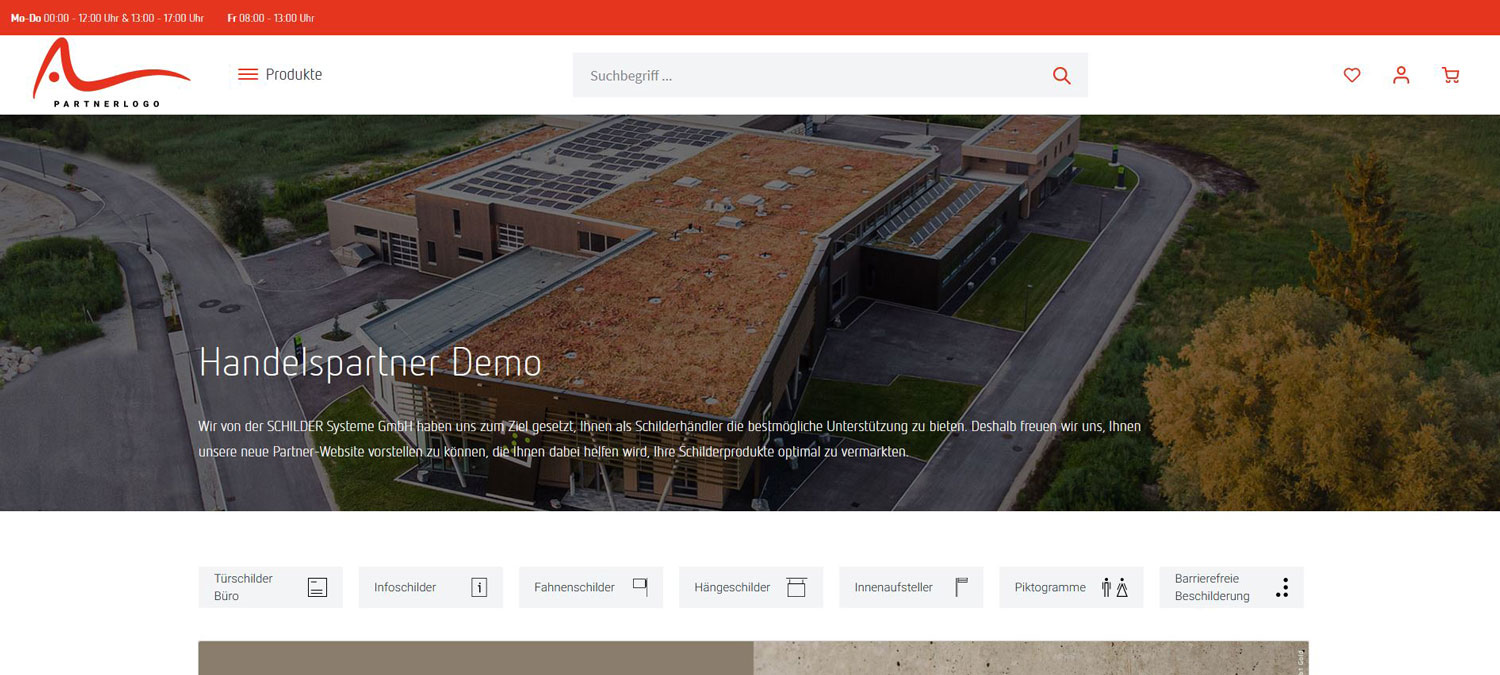This screenshot has height=675, width=1500.
Task: Click the Hängeschilder hanging sign icon
Action: pos(796,587)
